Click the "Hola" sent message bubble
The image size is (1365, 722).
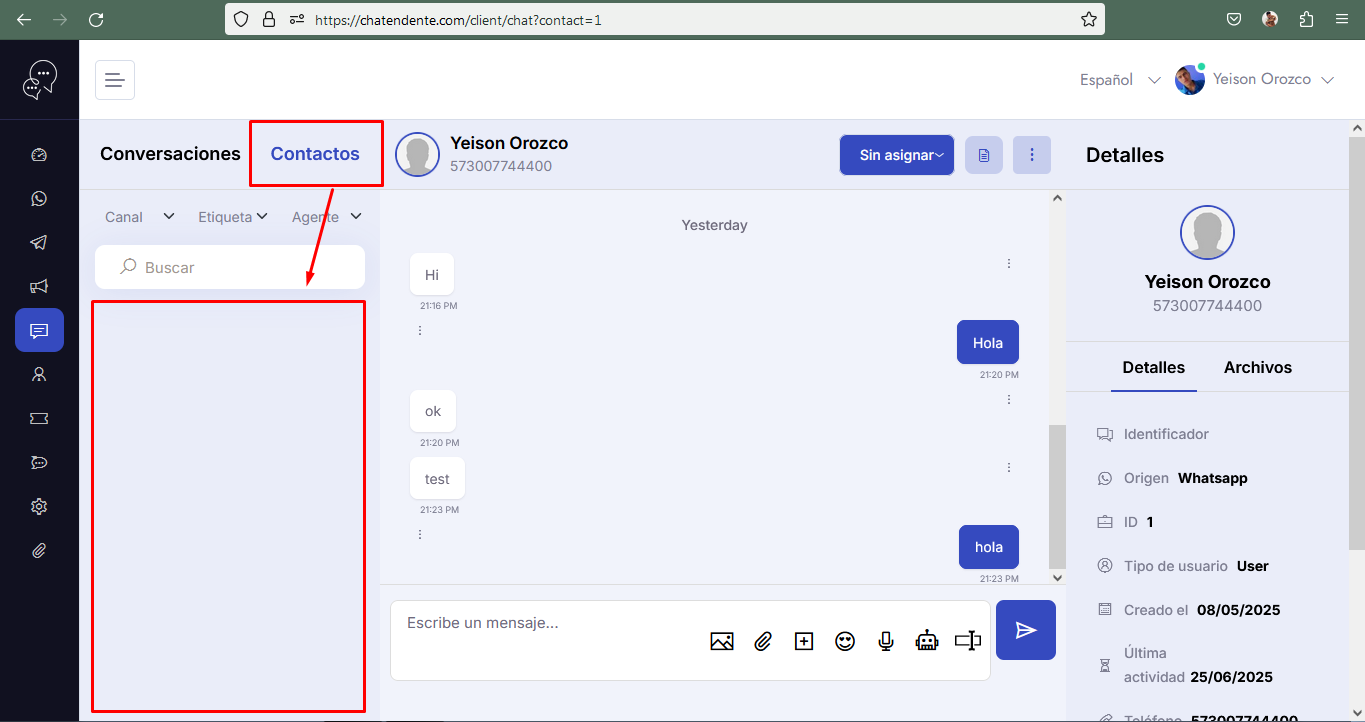pyautogui.click(x=988, y=343)
